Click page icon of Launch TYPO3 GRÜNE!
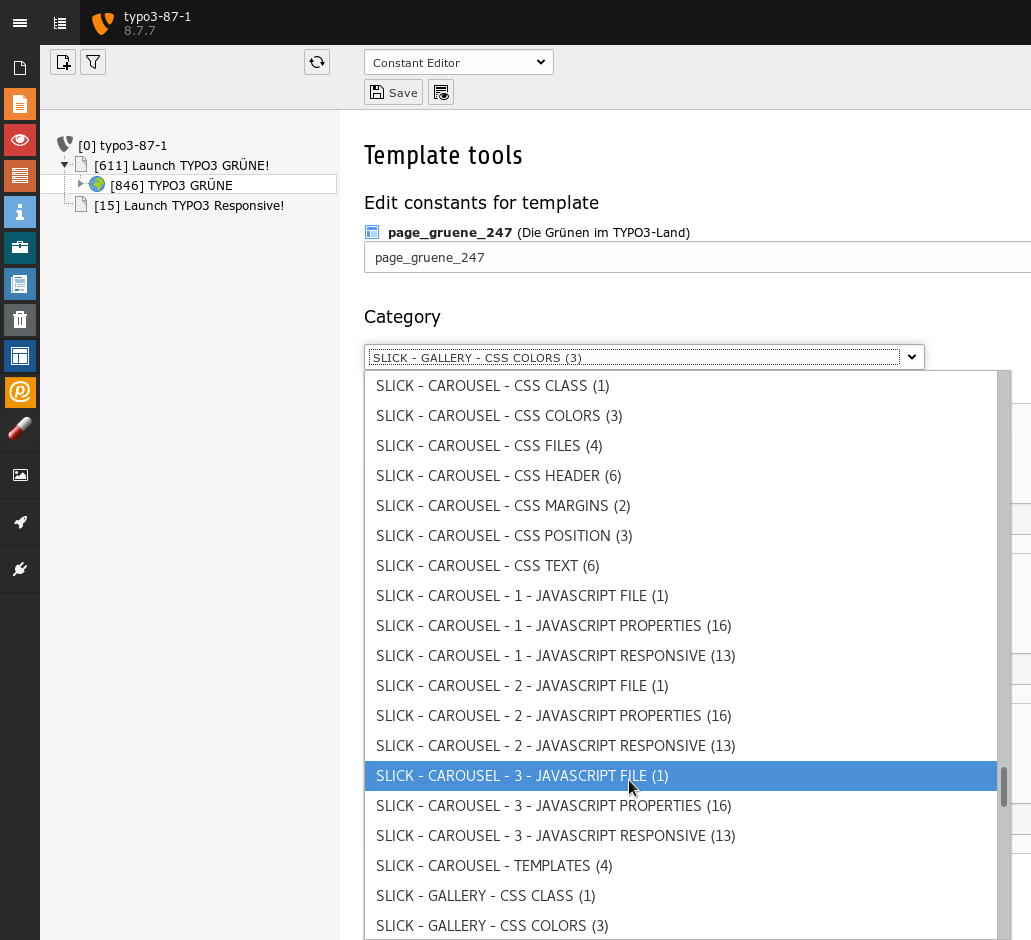Image resolution: width=1031 pixels, height=940 pixels. 81,164
